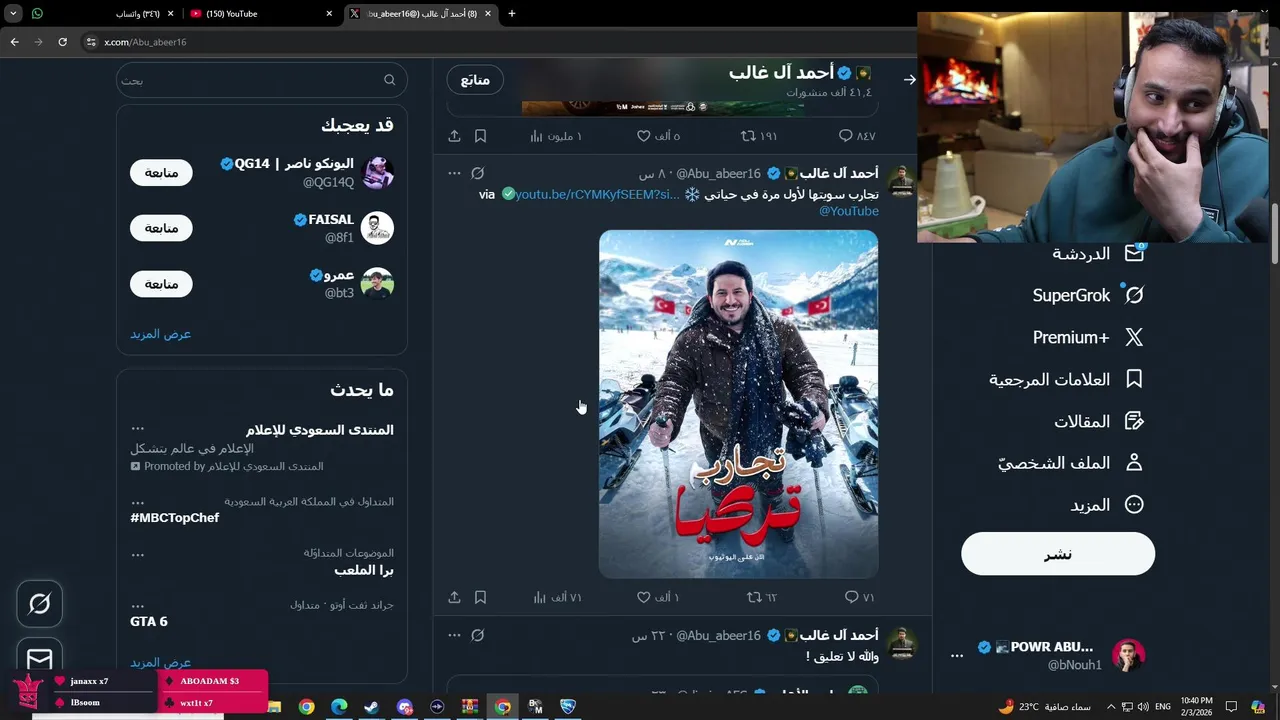Viewport: 1280px width, 720px height.
Task: Share the تجارب تركيا post
Action: [x=454, y=597]
